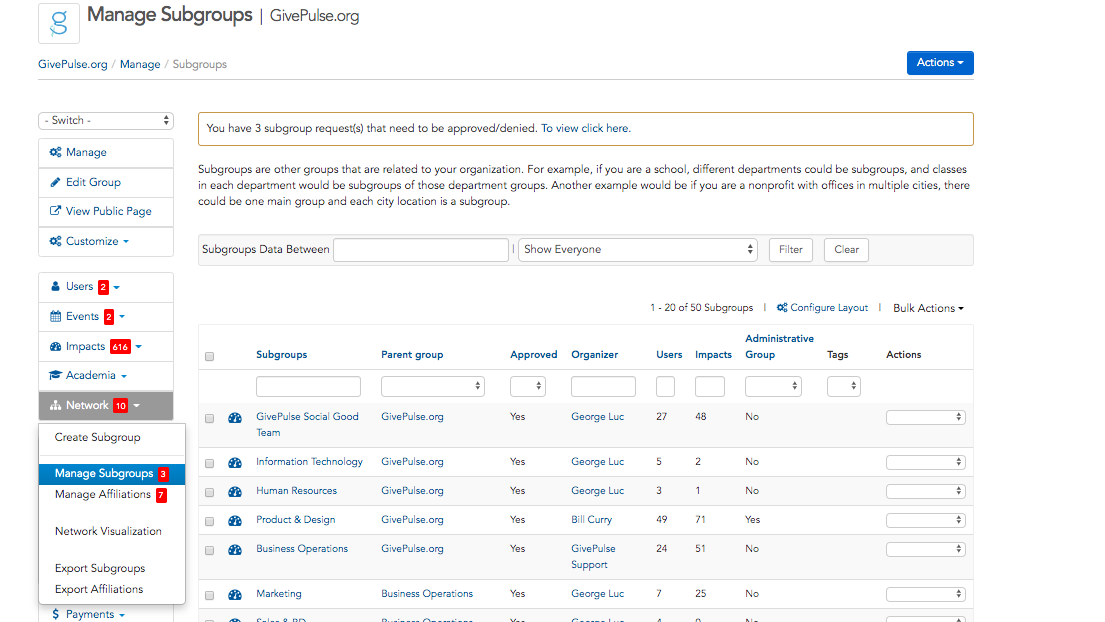This screenshot has width=1105, height=622.
Task: Follow the 'To view click here' link
Action: [586, 128]
